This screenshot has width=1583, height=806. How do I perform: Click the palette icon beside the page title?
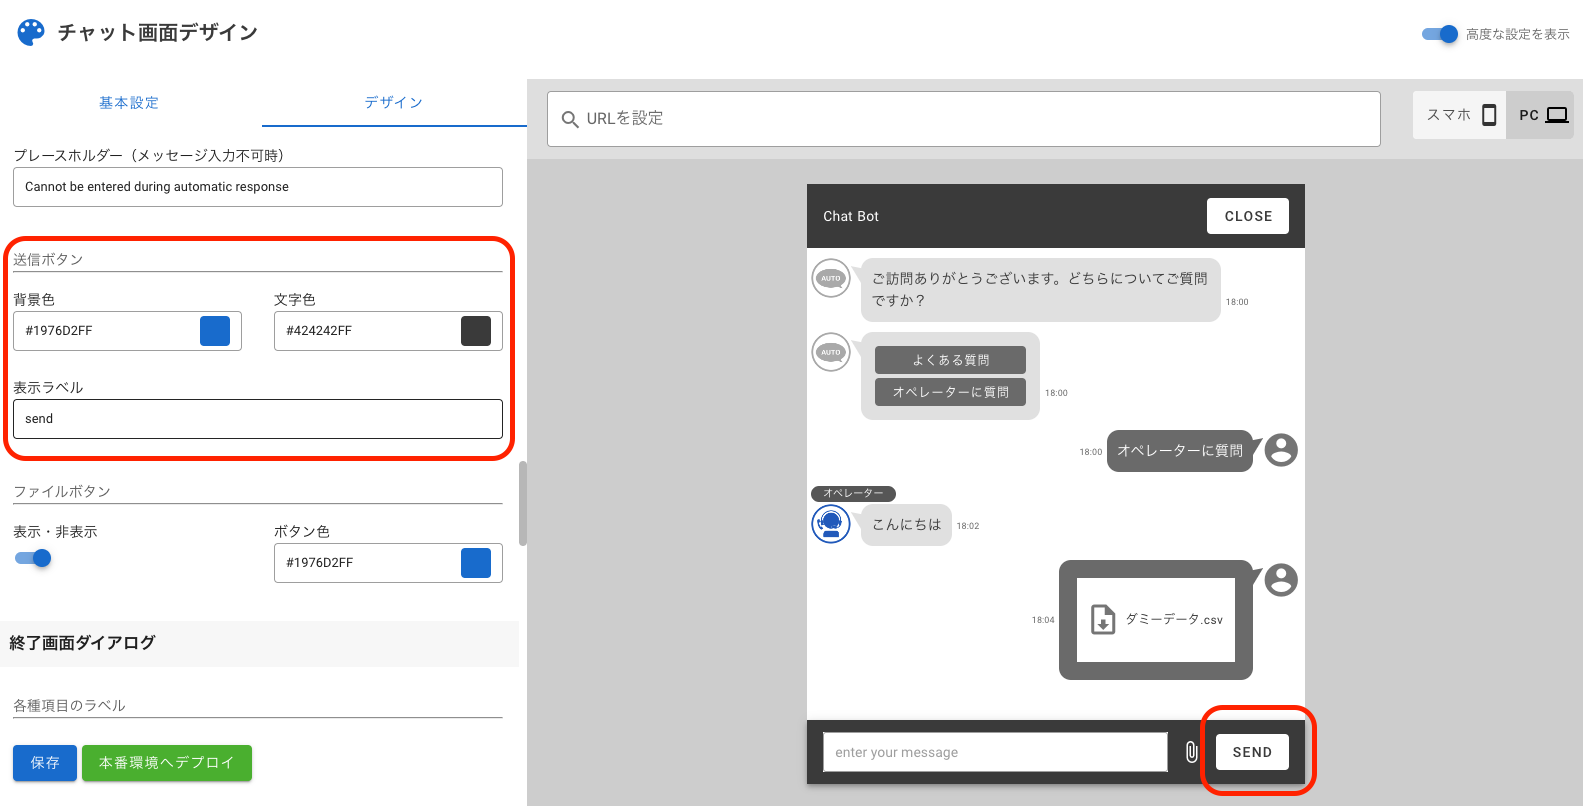pyautogui.click(x=31, y=33)
